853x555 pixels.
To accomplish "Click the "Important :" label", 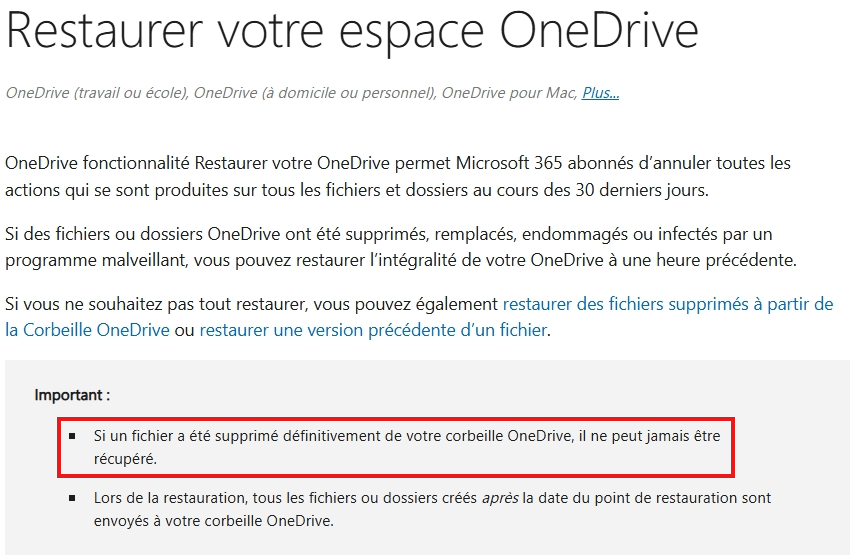I will pyautogui.click(x=72, y=394).
